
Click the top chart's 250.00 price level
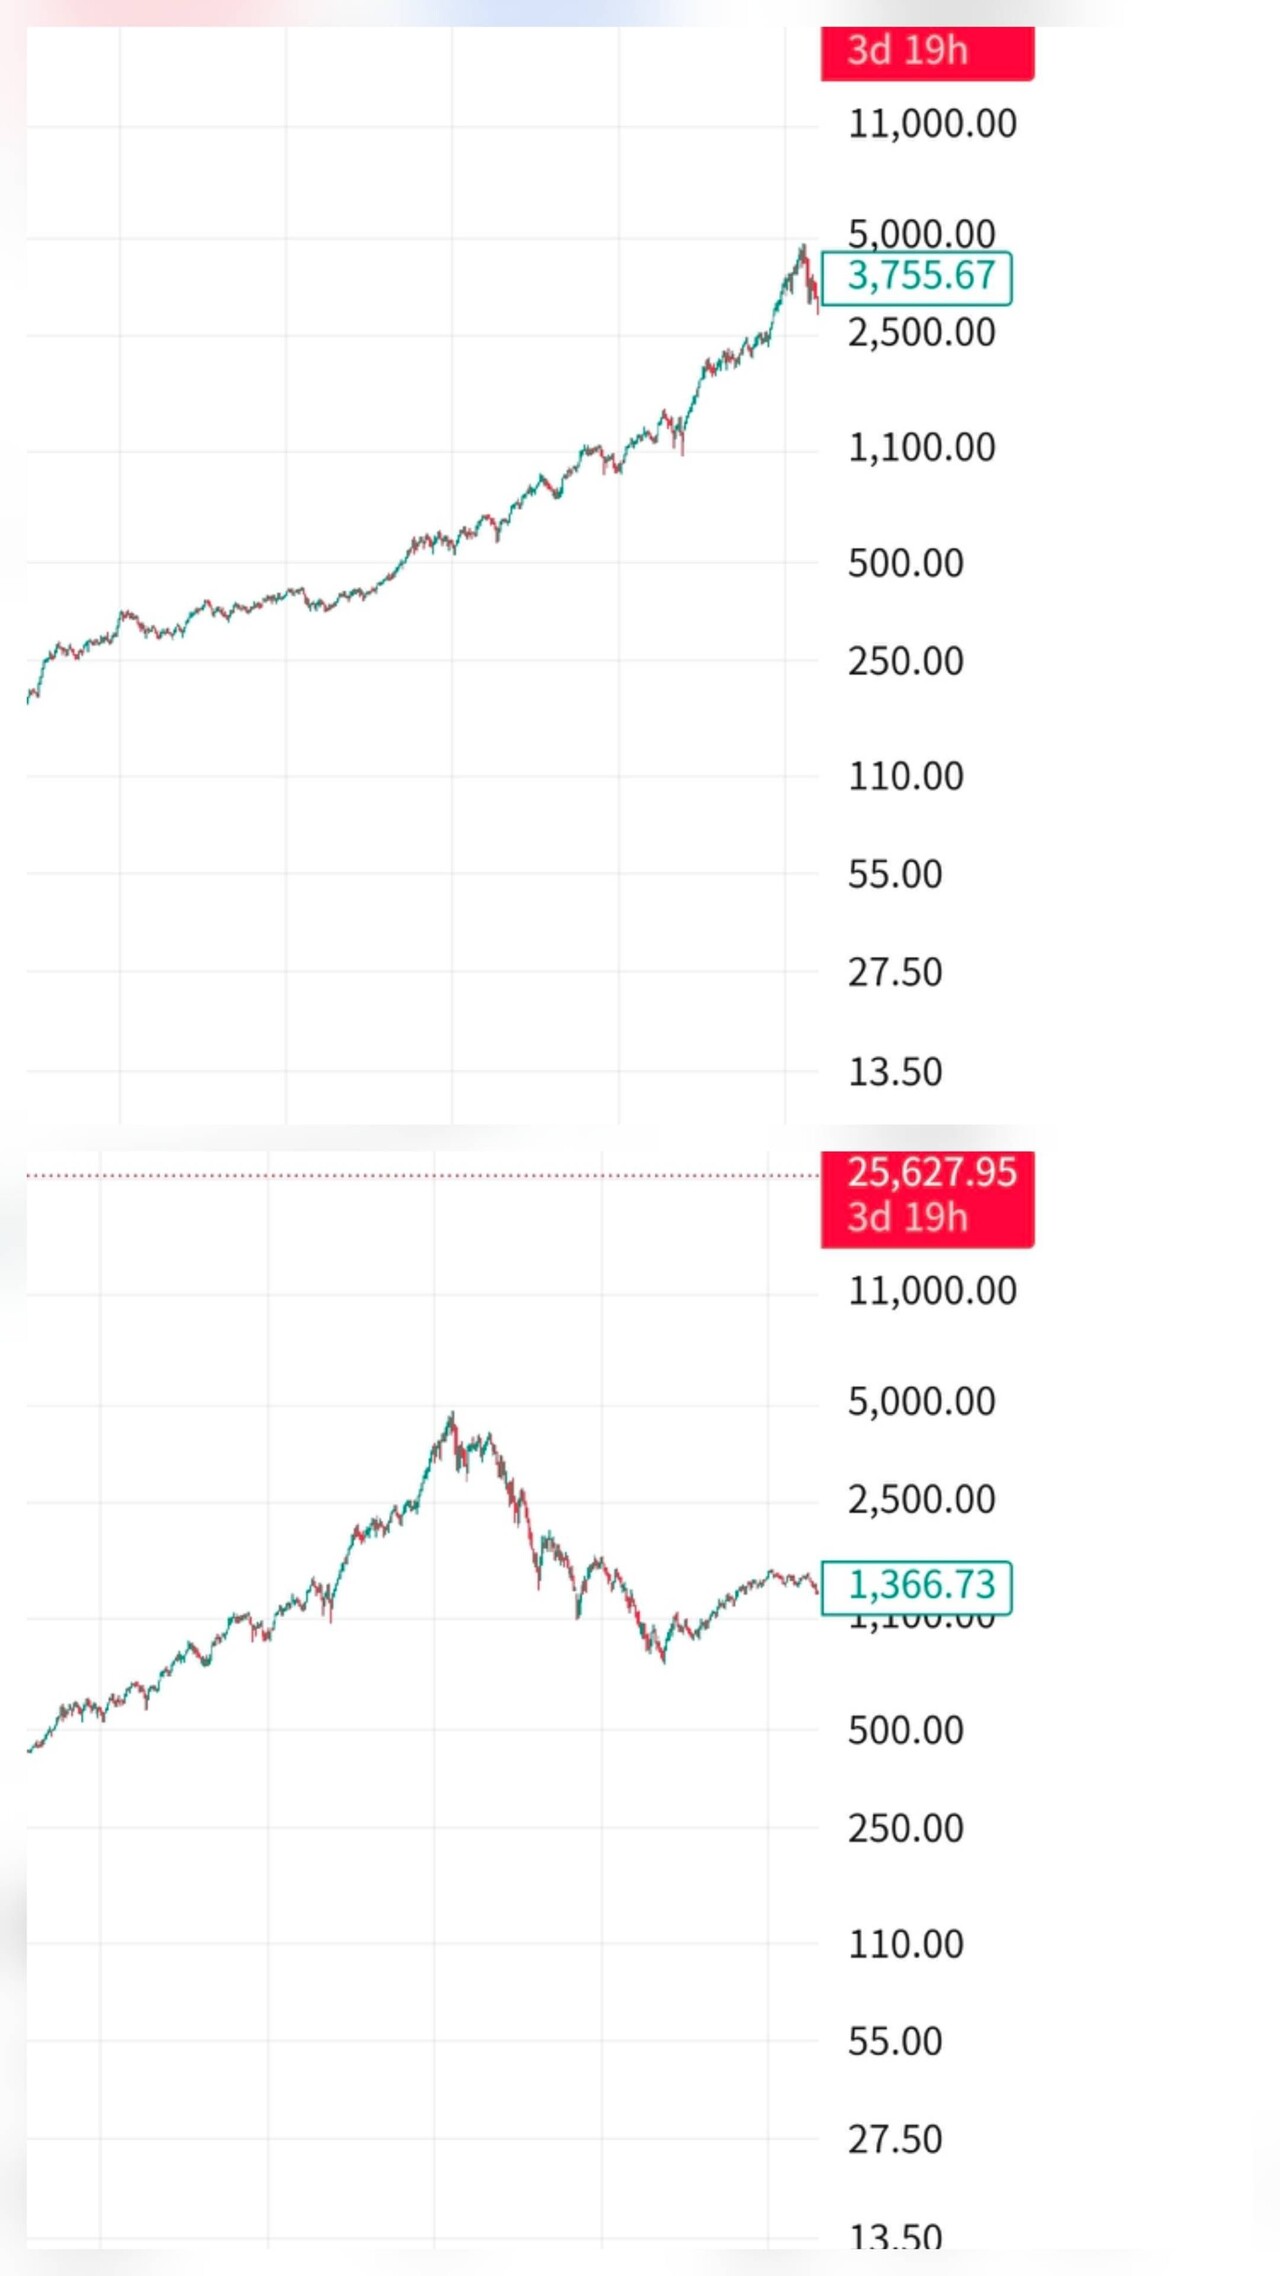click(x=905, y=661)
